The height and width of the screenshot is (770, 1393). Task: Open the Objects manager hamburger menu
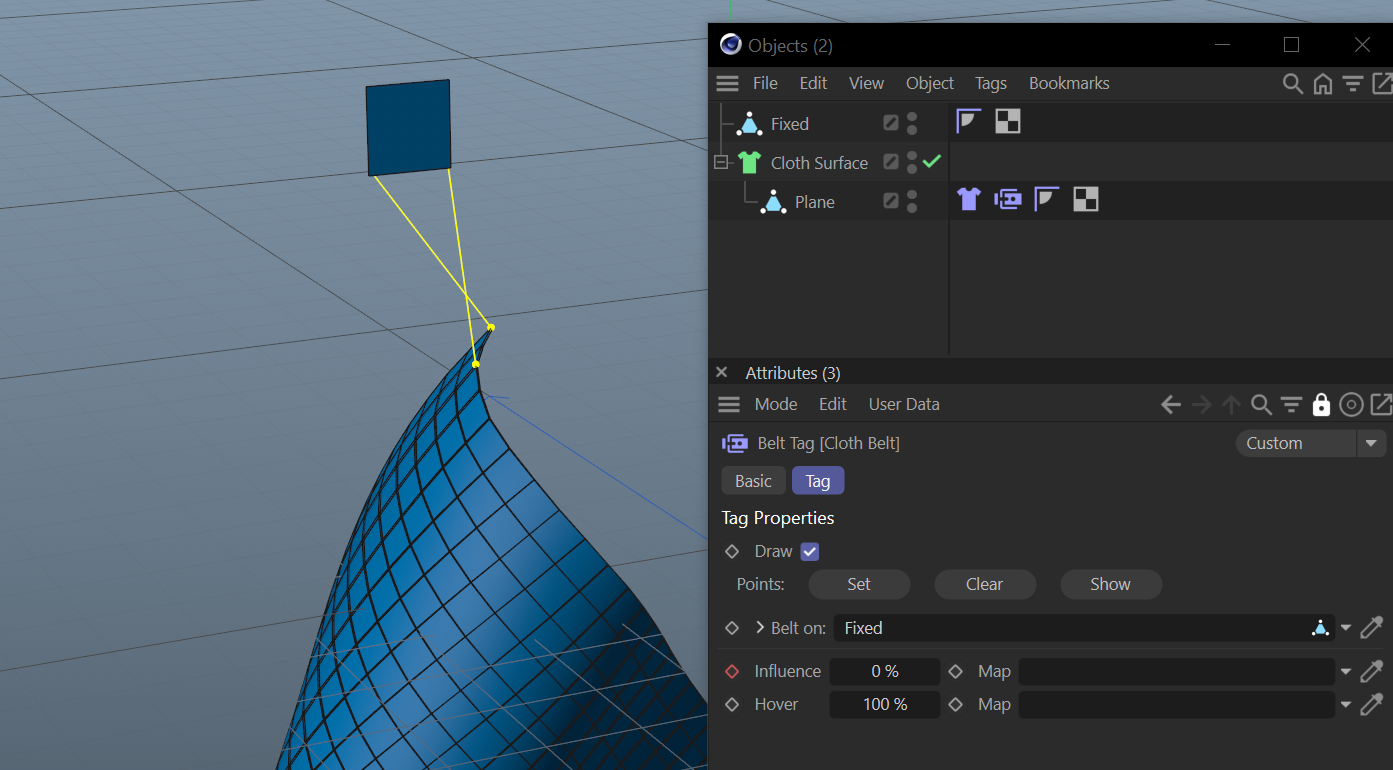click(728, 83)
